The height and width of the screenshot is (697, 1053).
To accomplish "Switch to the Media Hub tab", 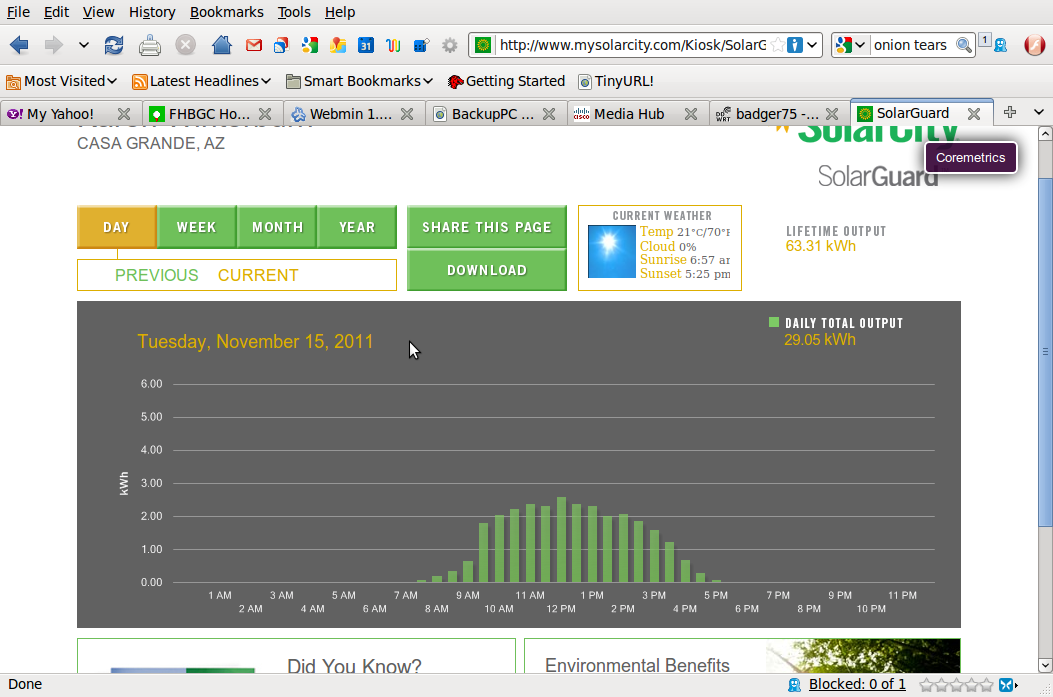I will tap(627, 114).
